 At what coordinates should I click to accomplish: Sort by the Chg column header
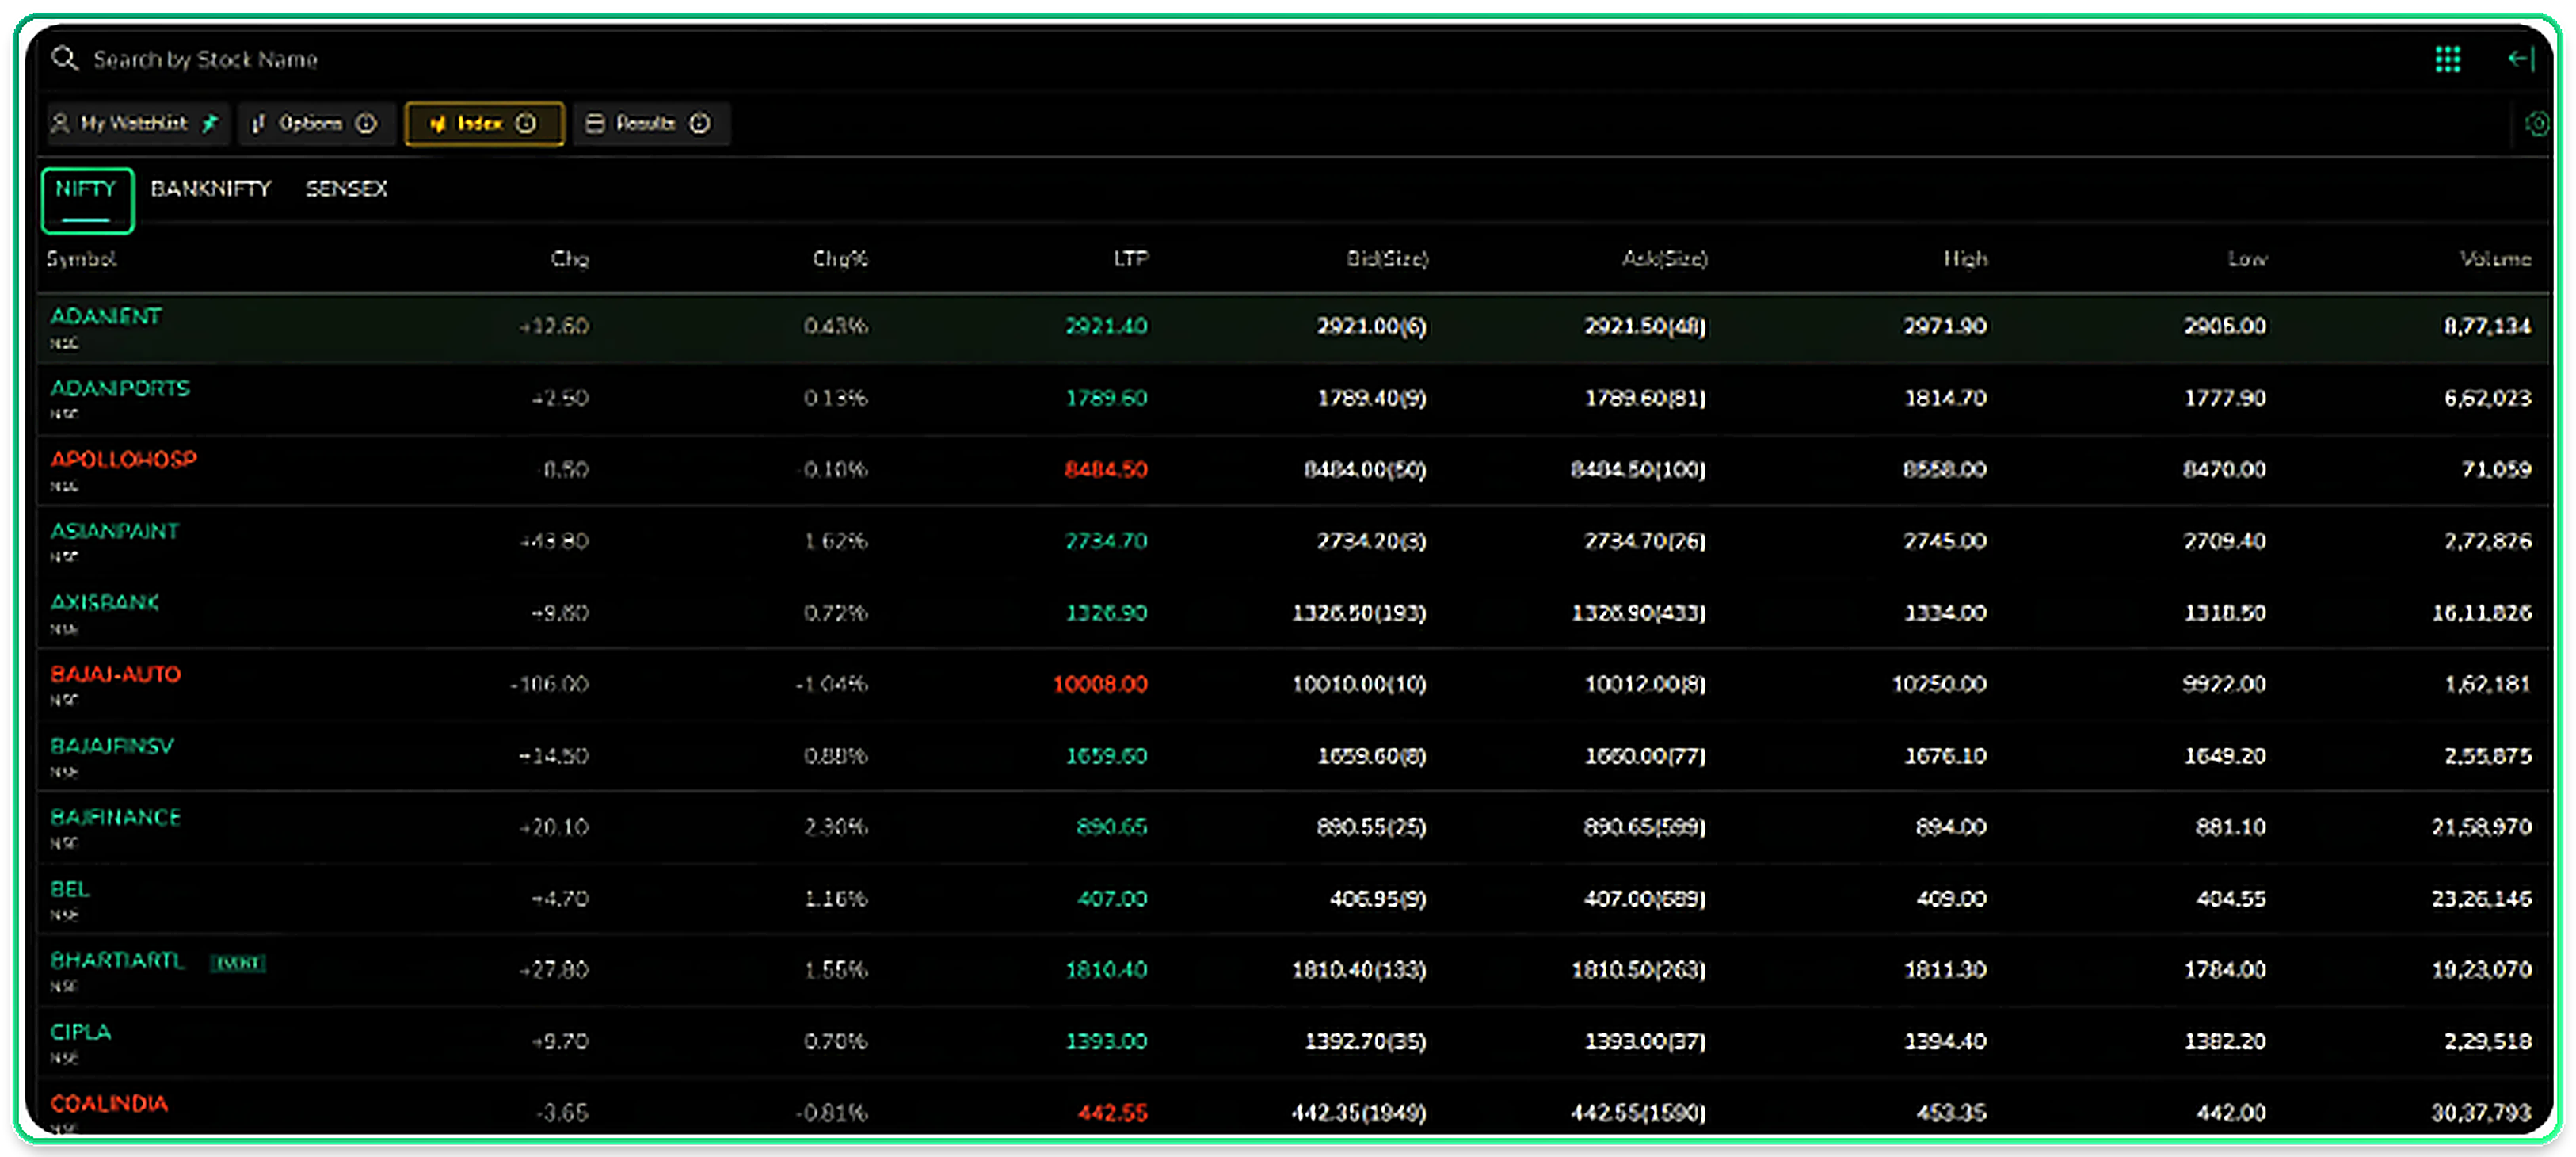pyautogui.click(x=570, y=259)
